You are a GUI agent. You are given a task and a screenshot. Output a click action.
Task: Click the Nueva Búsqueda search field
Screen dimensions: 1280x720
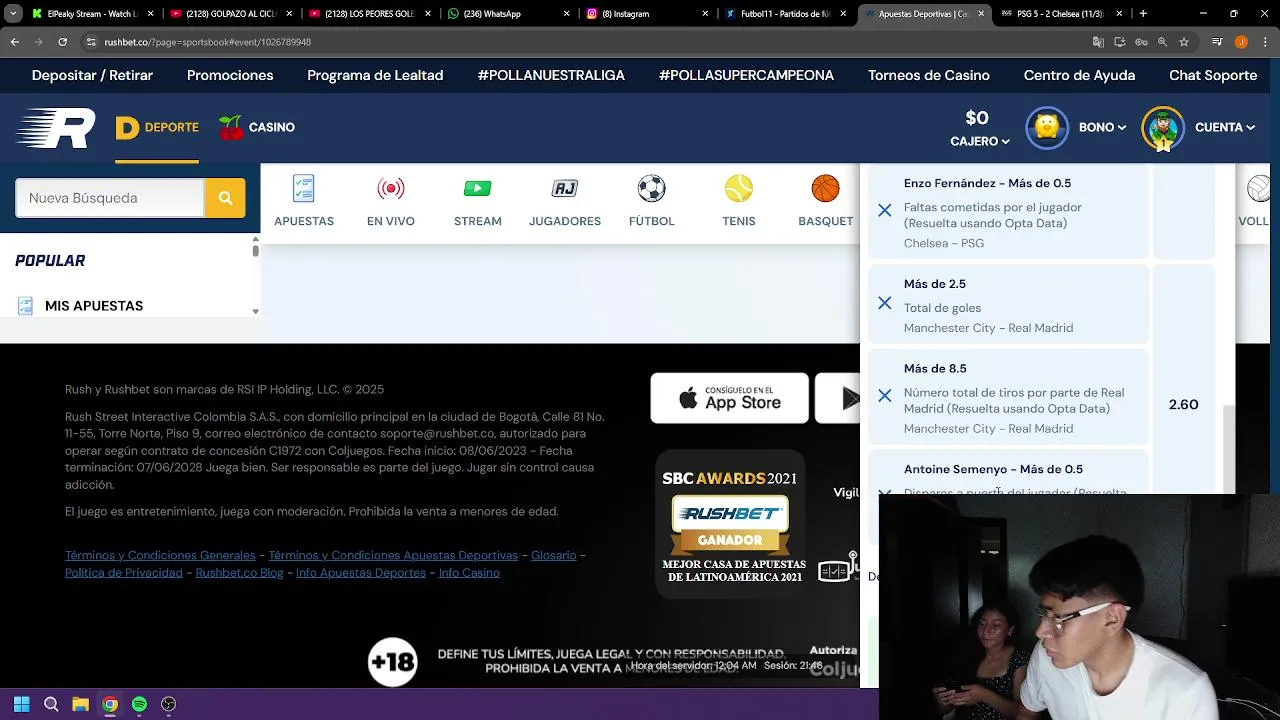coord(110,198)
